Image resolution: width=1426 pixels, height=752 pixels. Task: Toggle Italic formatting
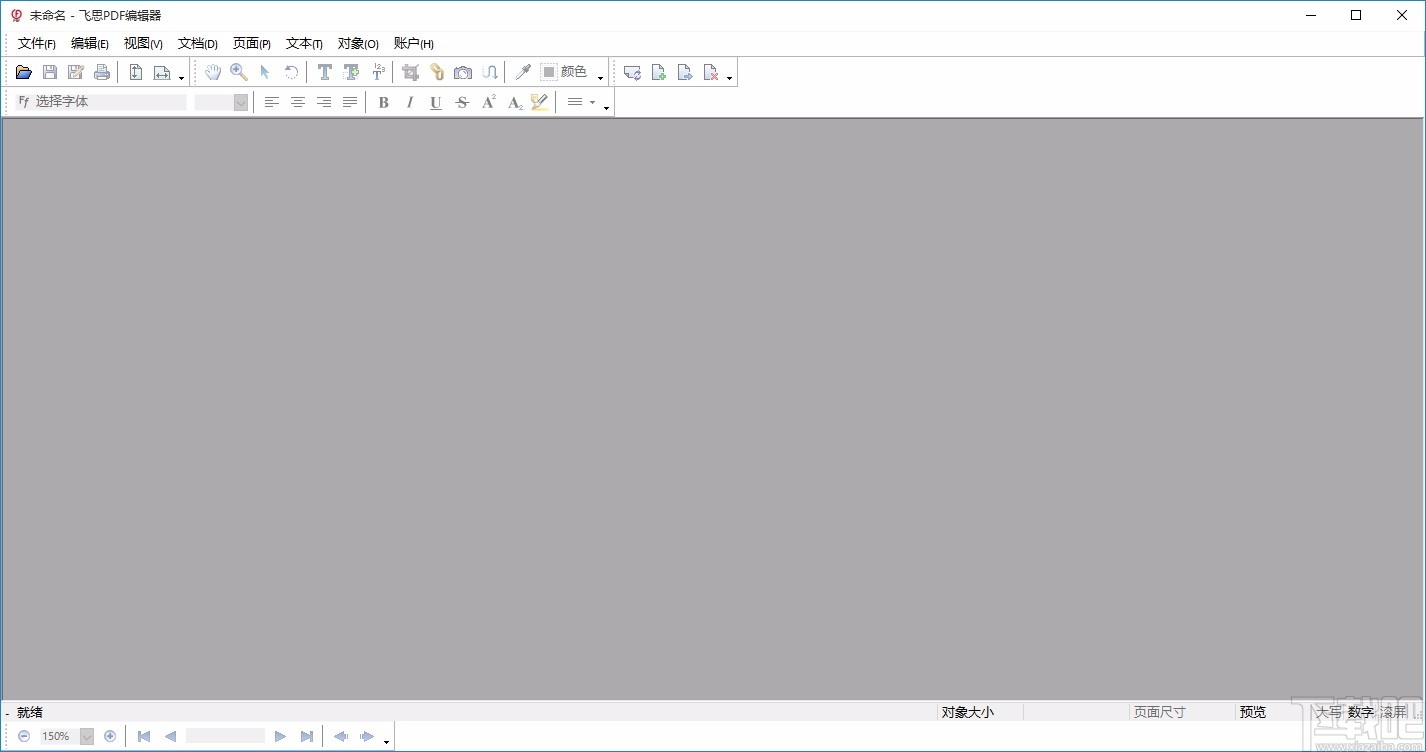[409, 102]
